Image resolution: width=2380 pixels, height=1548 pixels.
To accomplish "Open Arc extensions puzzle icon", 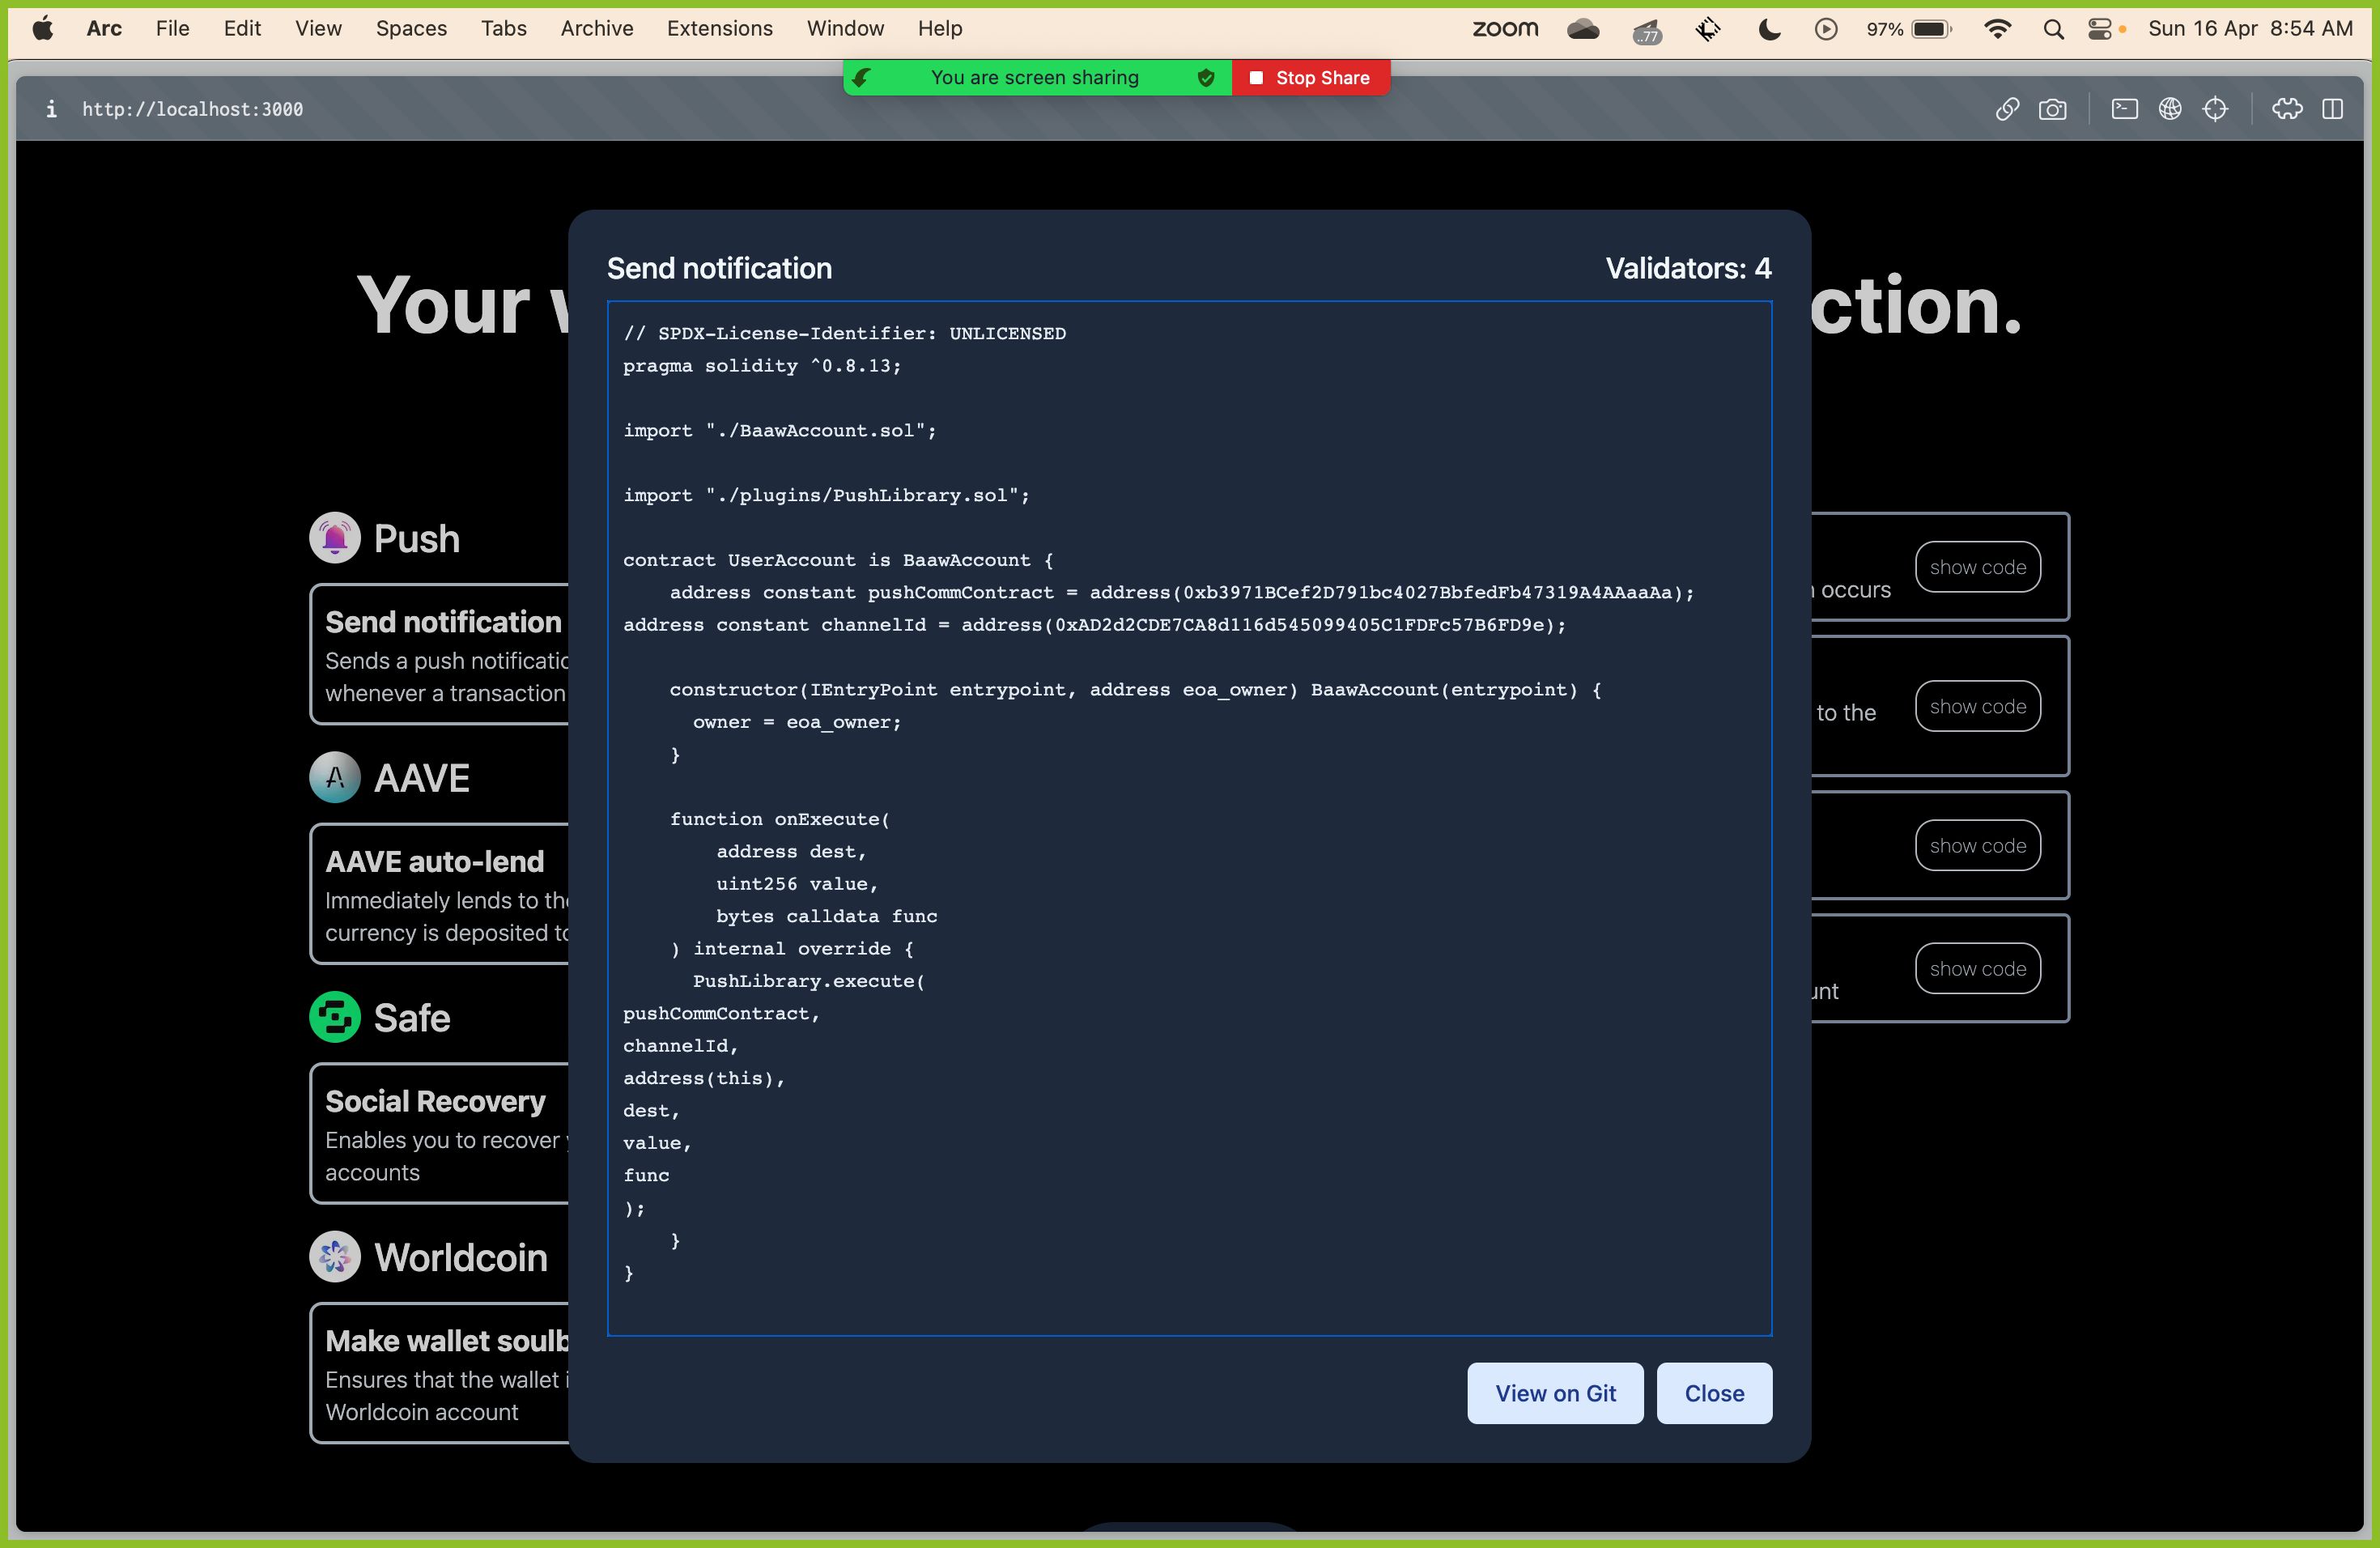I will [x=2286, y=109].
